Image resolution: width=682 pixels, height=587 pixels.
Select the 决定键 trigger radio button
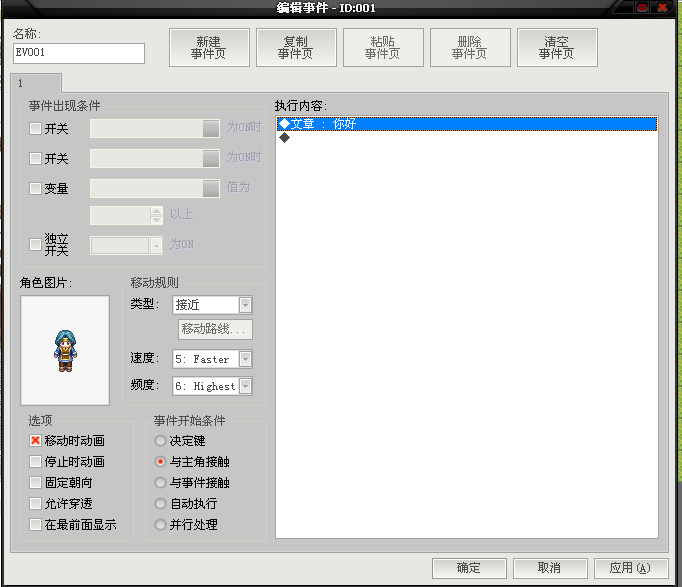click(160, 440)
